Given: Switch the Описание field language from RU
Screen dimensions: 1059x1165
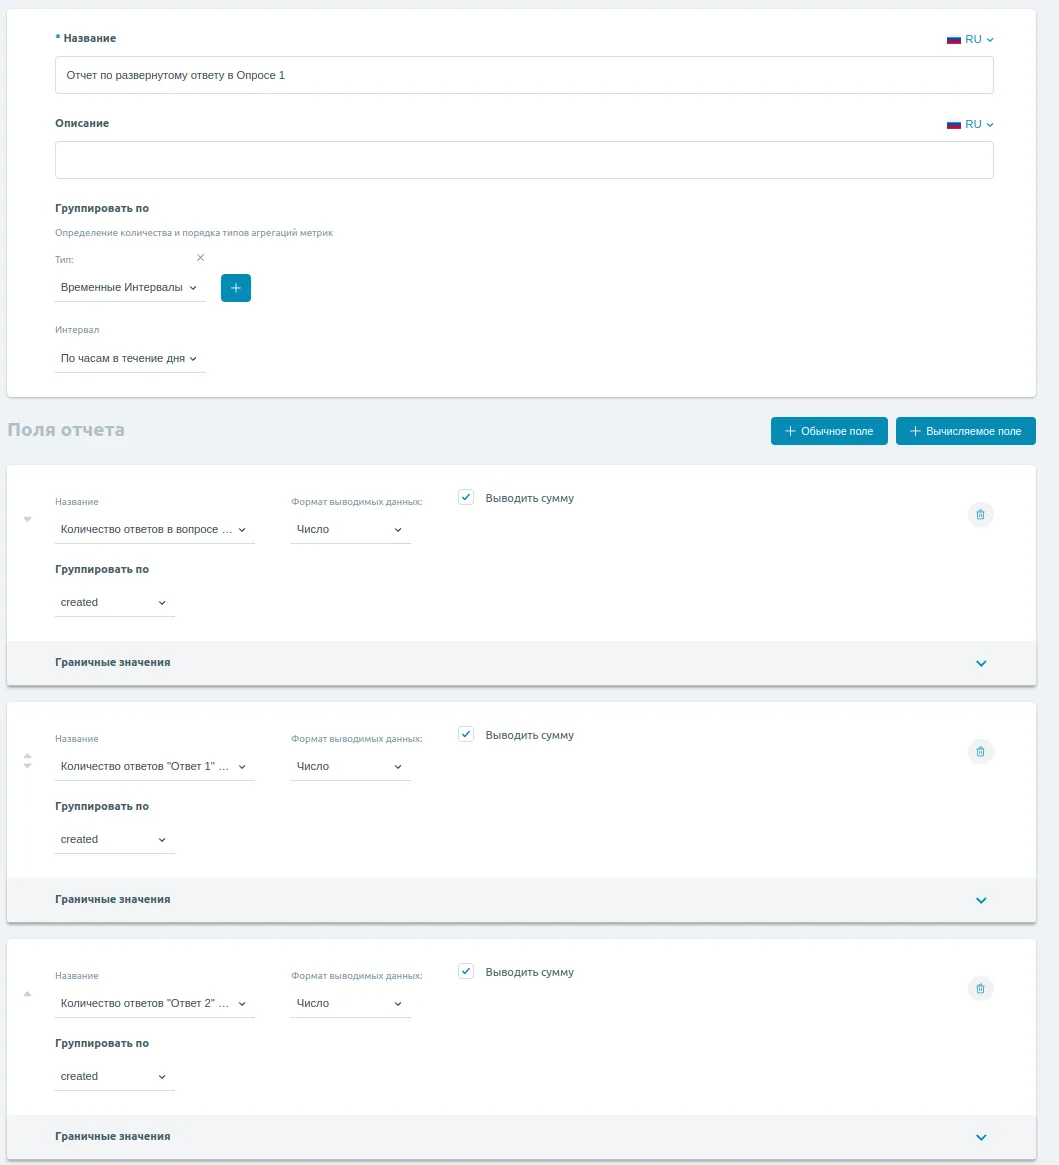Looking at the screenshot, I should point(970,124).
